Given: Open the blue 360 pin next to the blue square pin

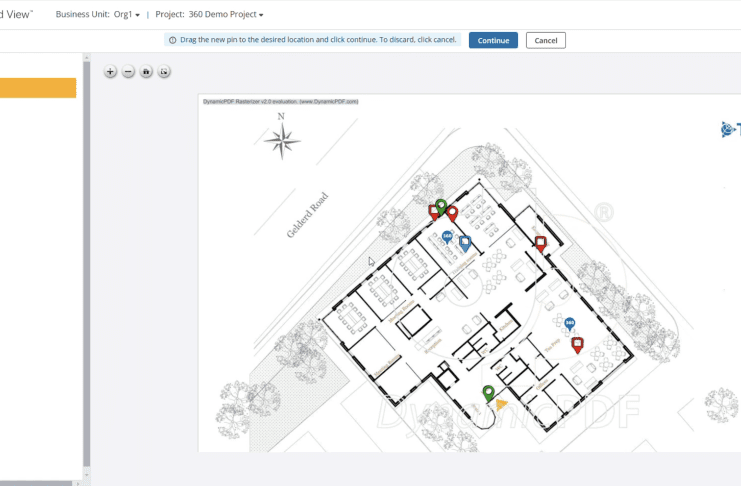Looking at the screenshot, I should (x=447, y=237).
